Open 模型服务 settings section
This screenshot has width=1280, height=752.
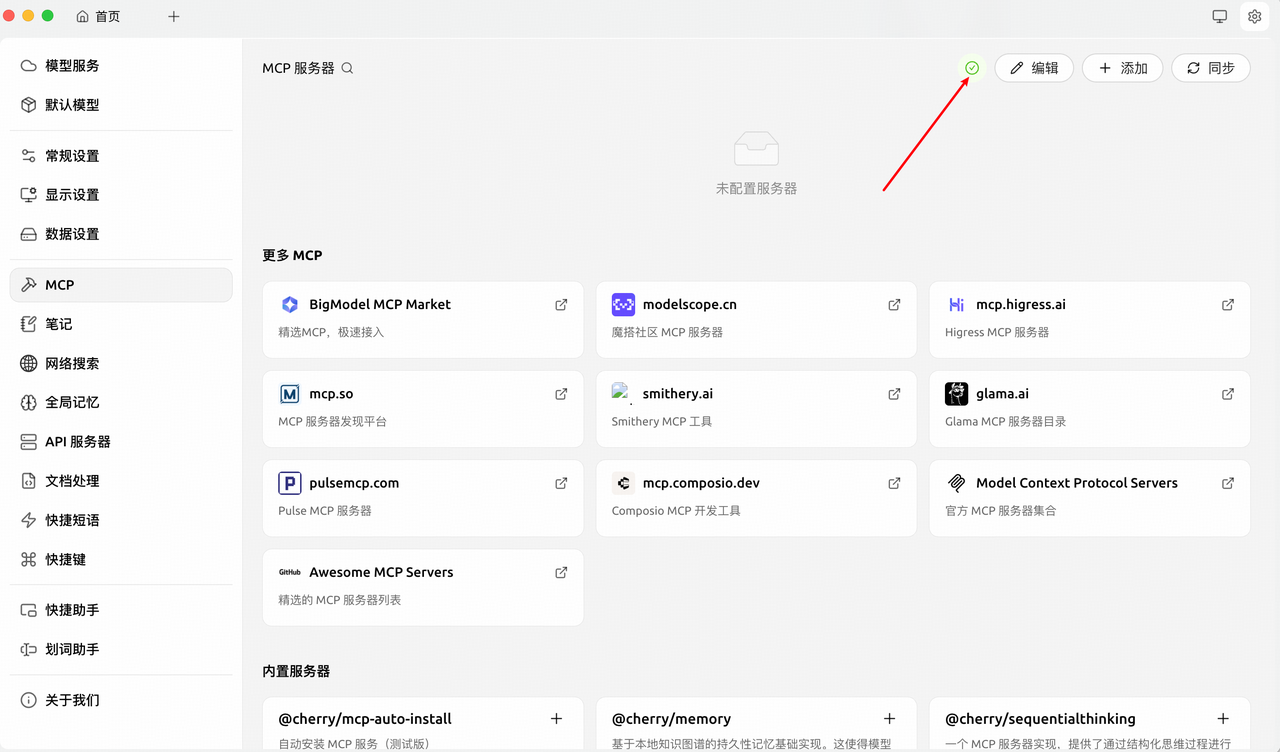point(72,66)
